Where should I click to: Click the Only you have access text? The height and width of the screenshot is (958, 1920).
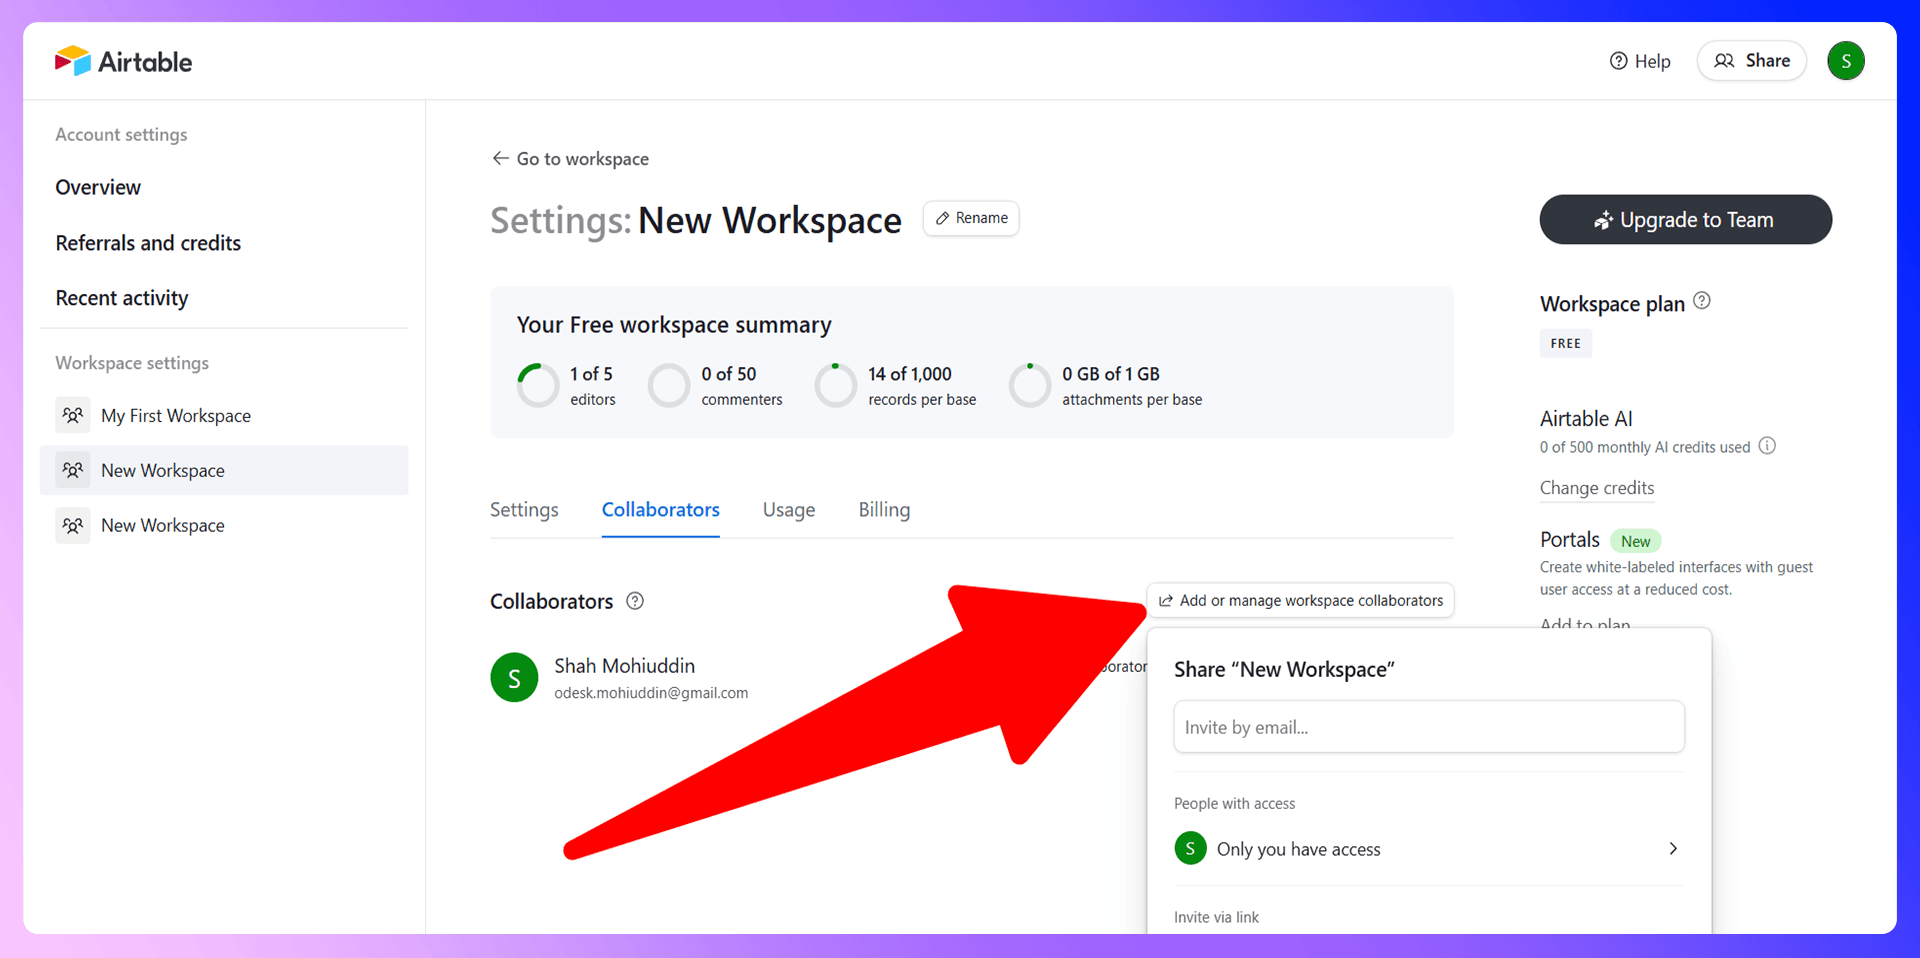[1298, 849]
